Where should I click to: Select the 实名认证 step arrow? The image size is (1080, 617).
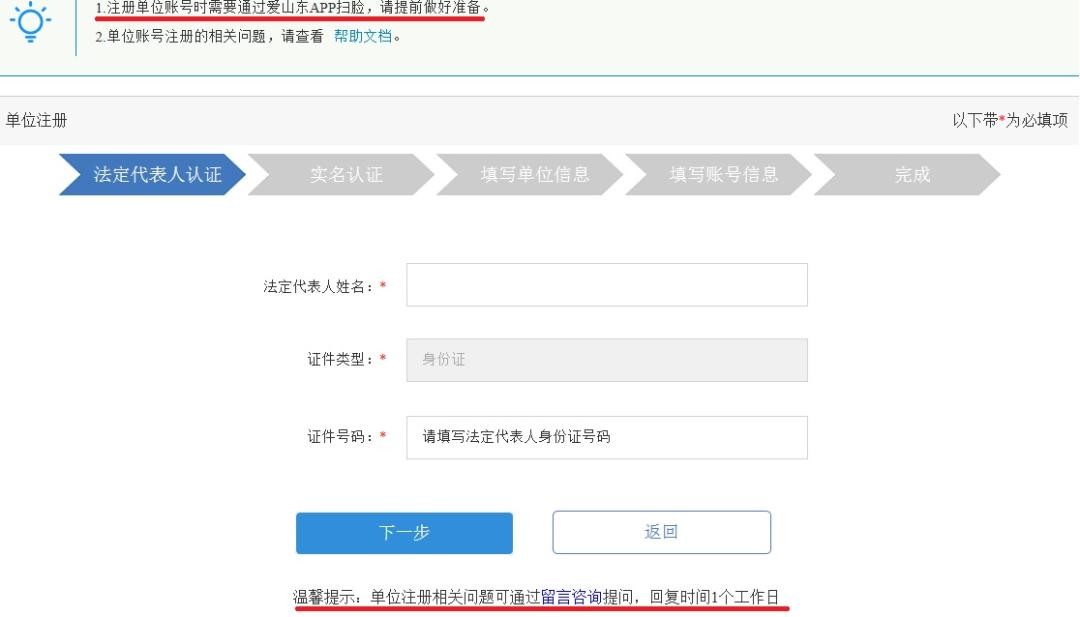pos(342,175)
